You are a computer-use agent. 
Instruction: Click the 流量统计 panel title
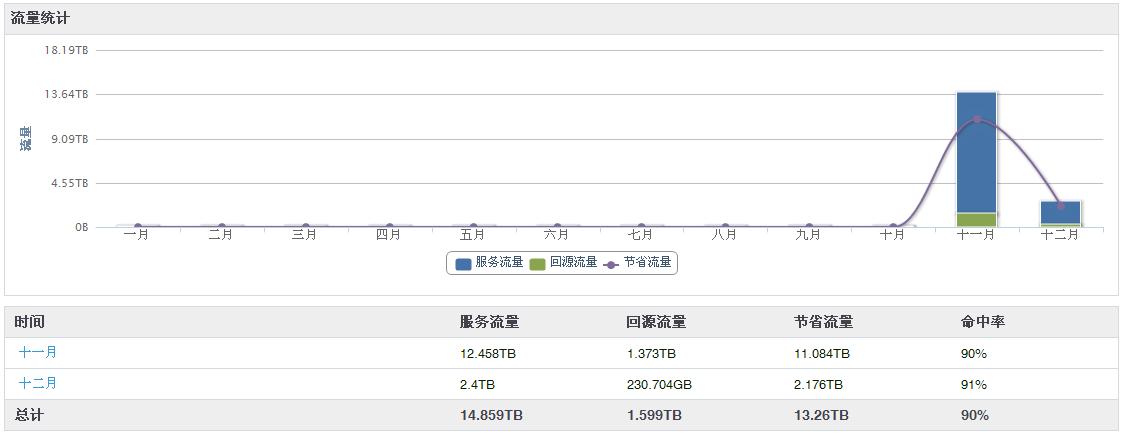40,19
